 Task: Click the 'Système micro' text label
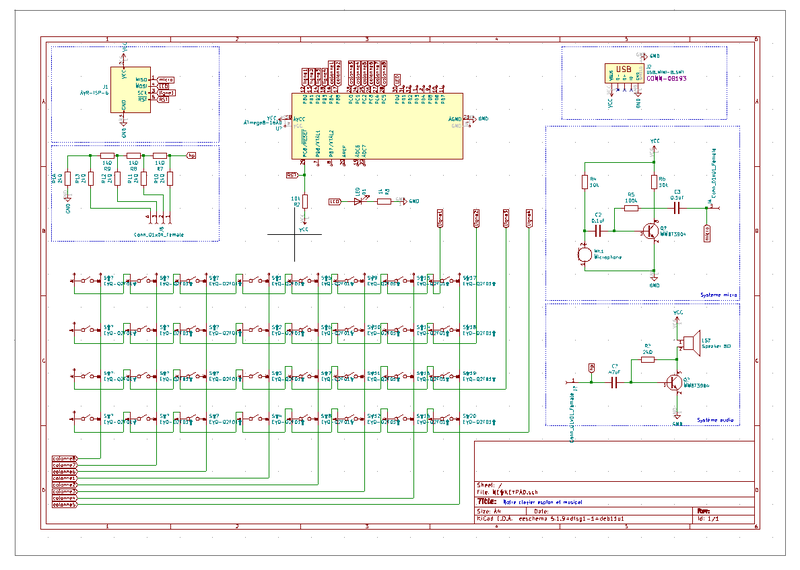(x=718, y=295)
